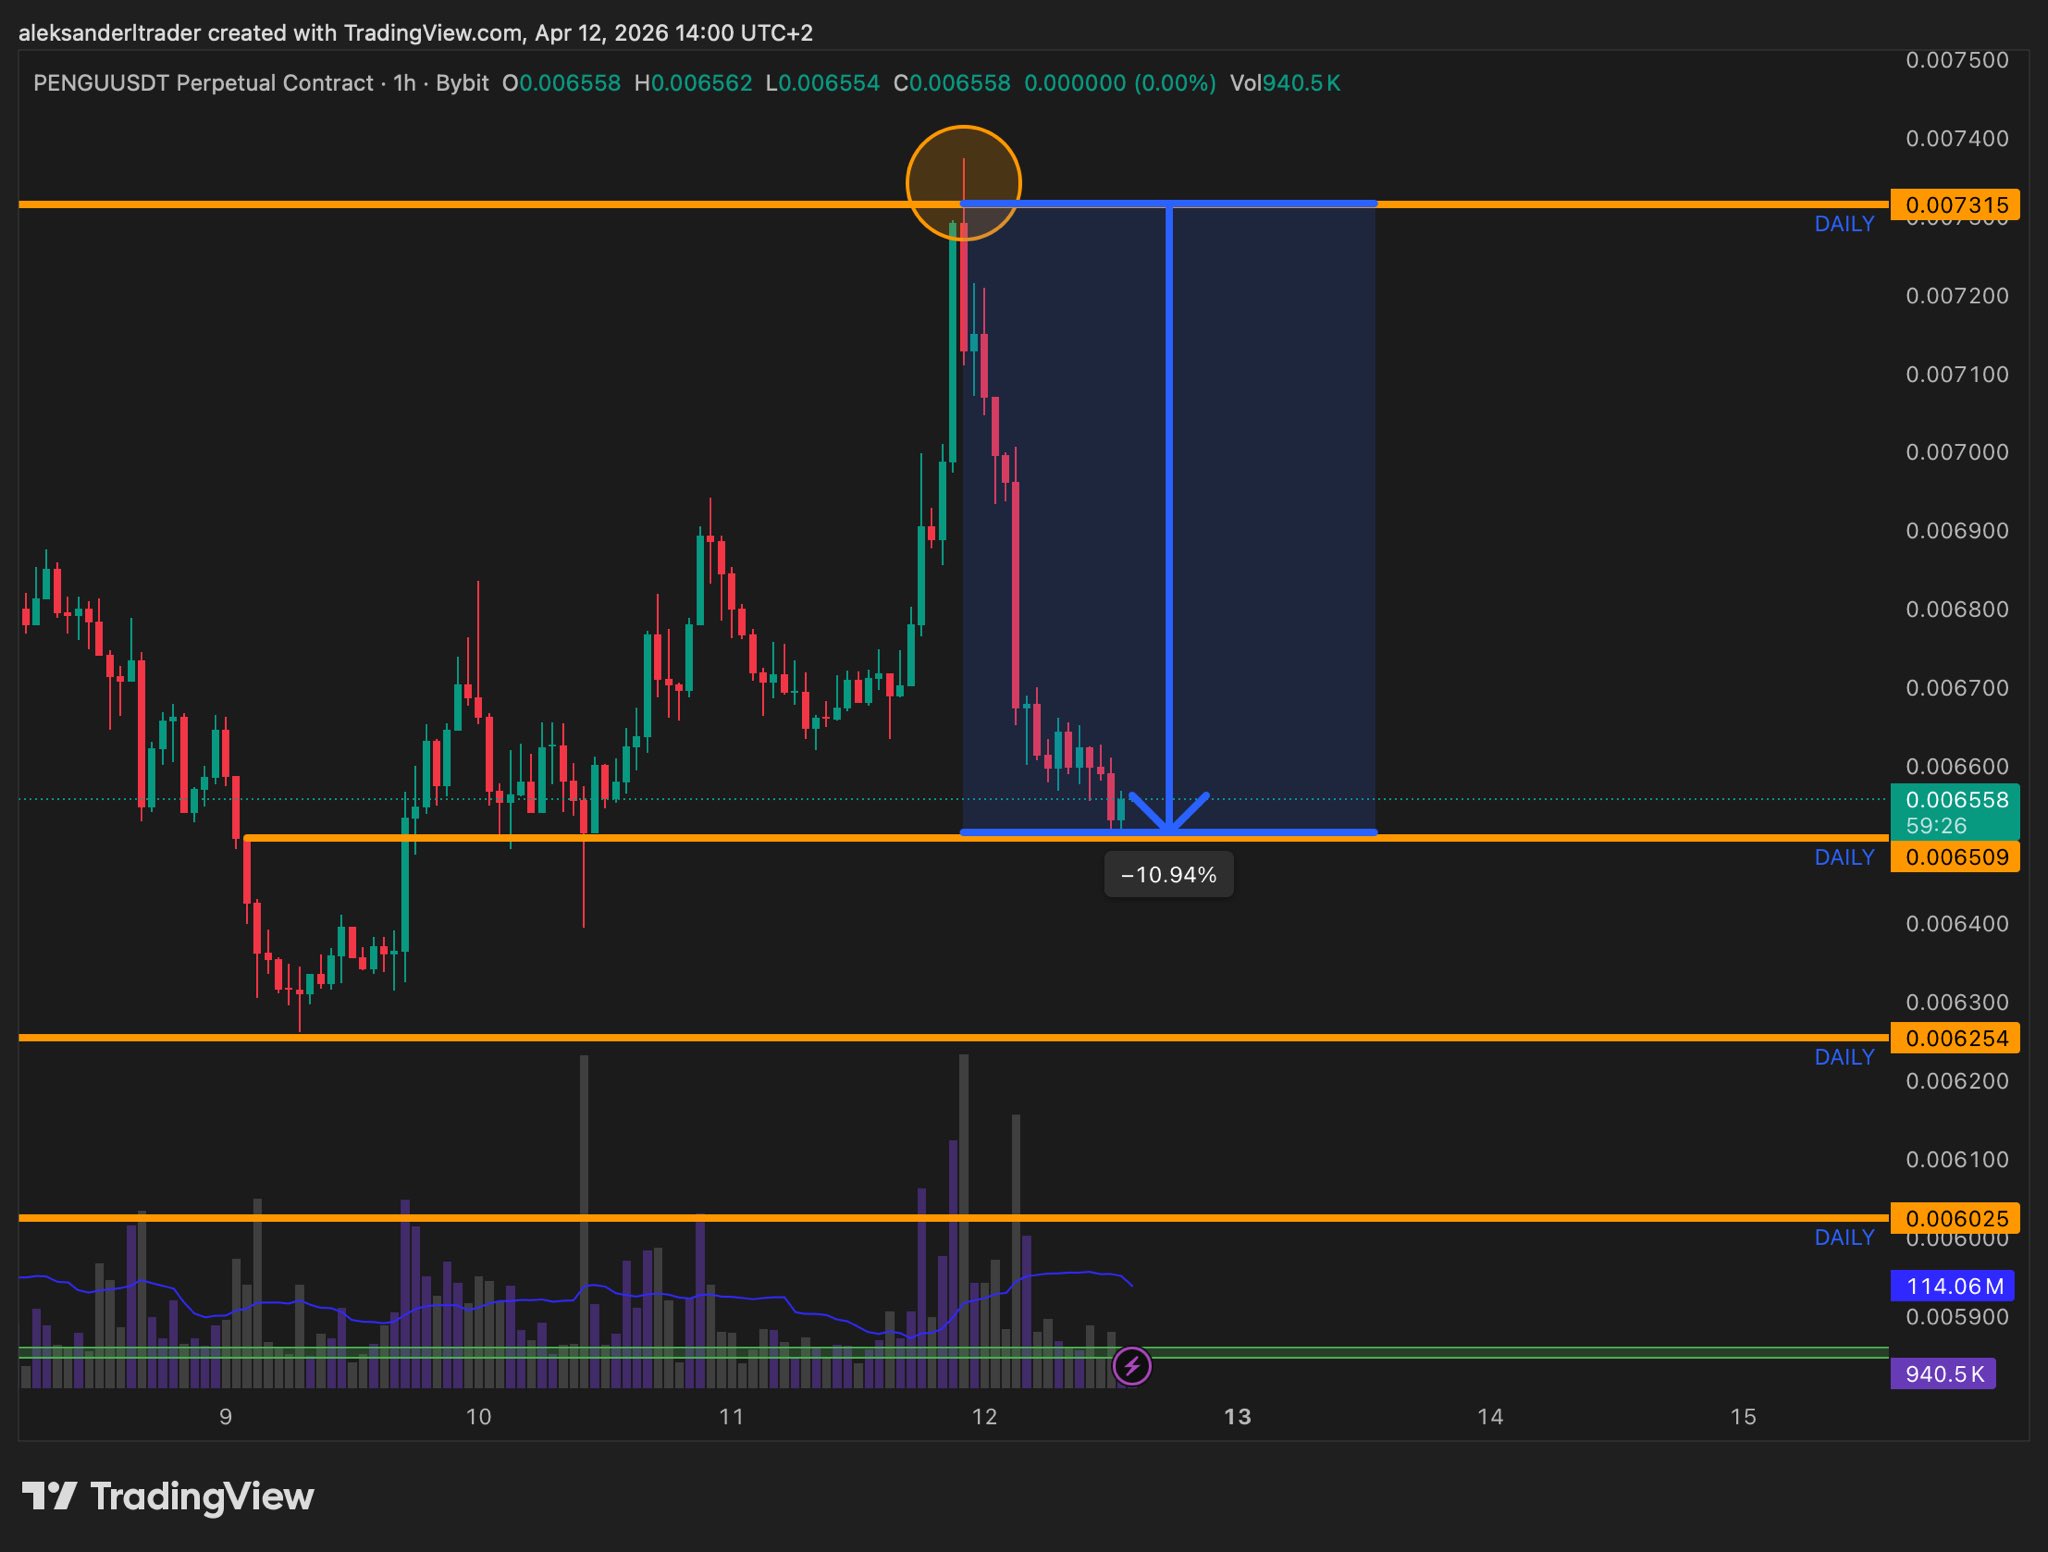
Task: Click the purple lightning bolt icon
Action: click(x=1132, y=1365)
